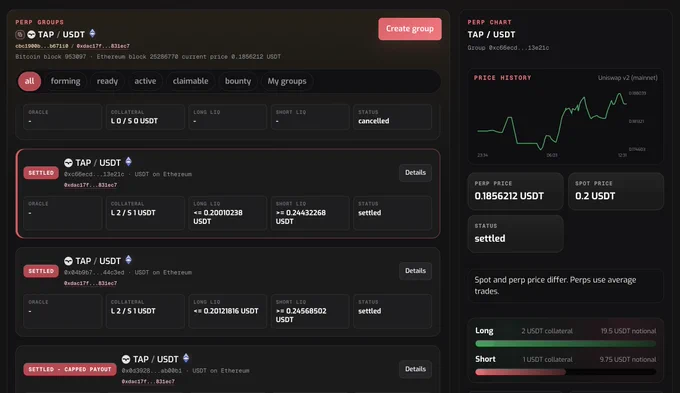
Task: Click the Long collateral progress bar
Action: click(566, 344)
